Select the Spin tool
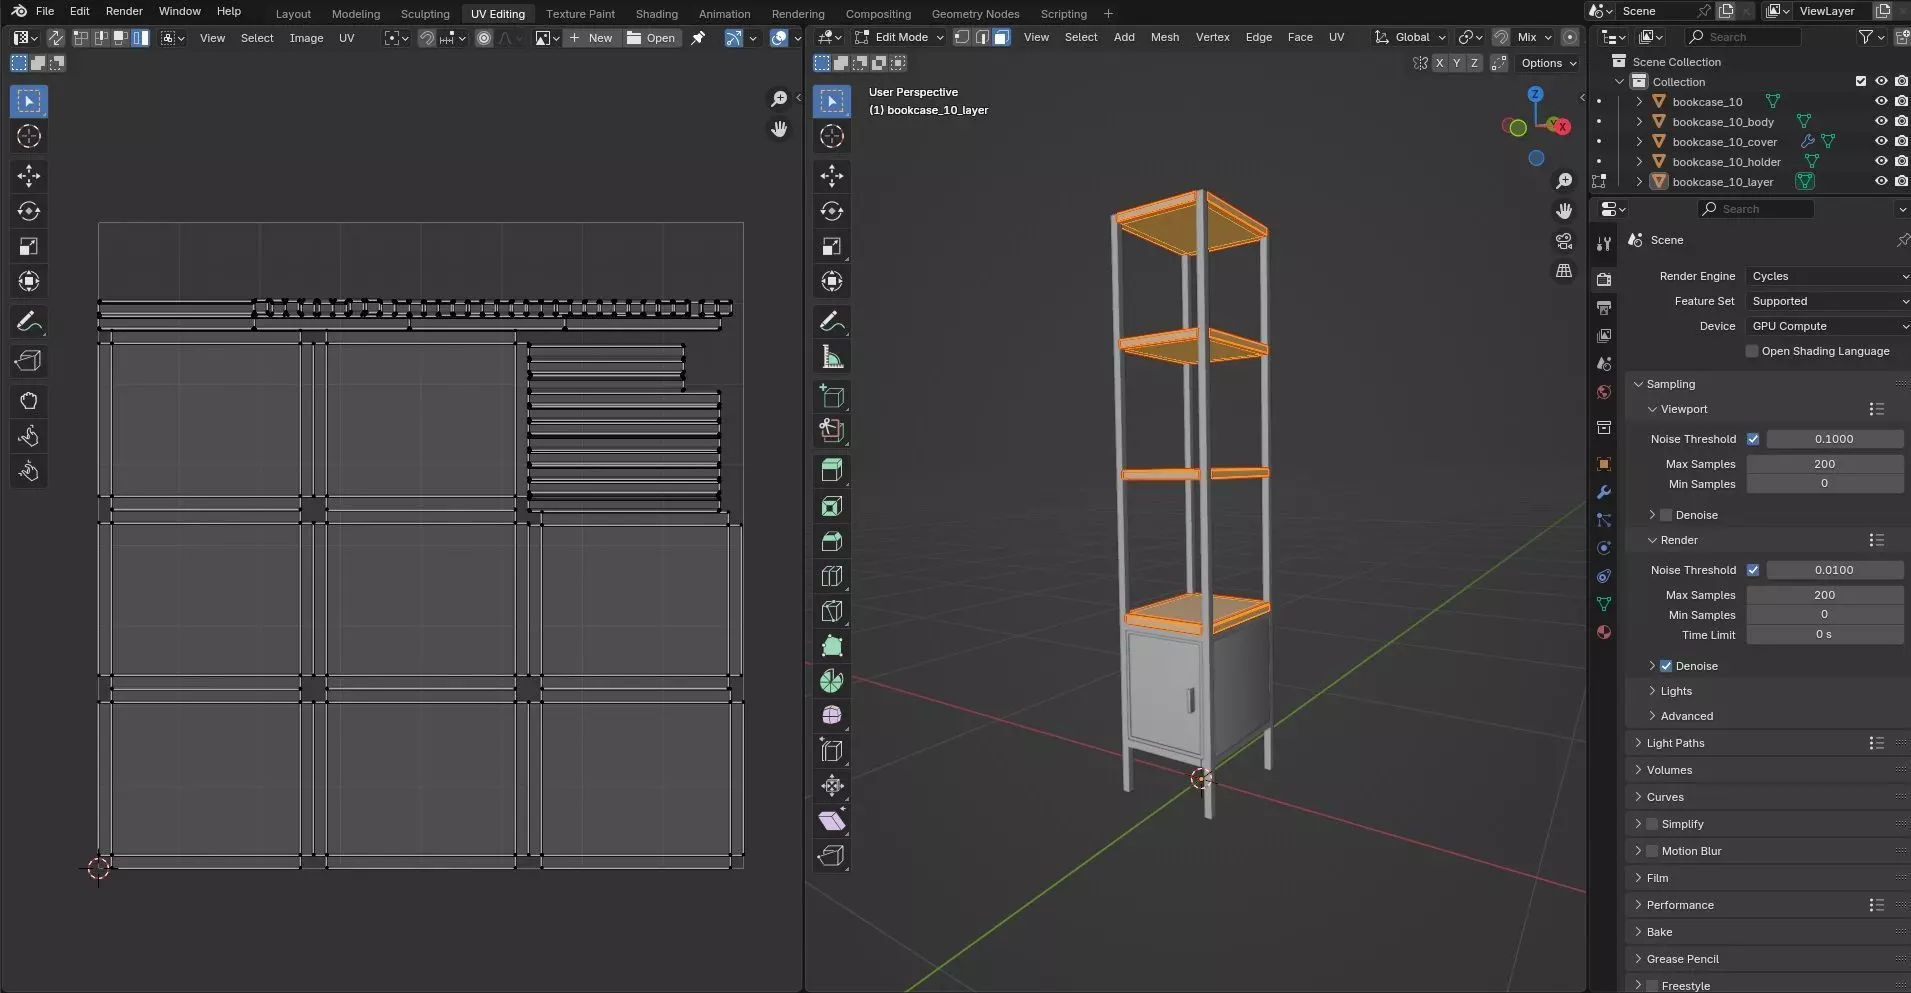This screenshot has height=993, width=1911. (x=832, y=681)
